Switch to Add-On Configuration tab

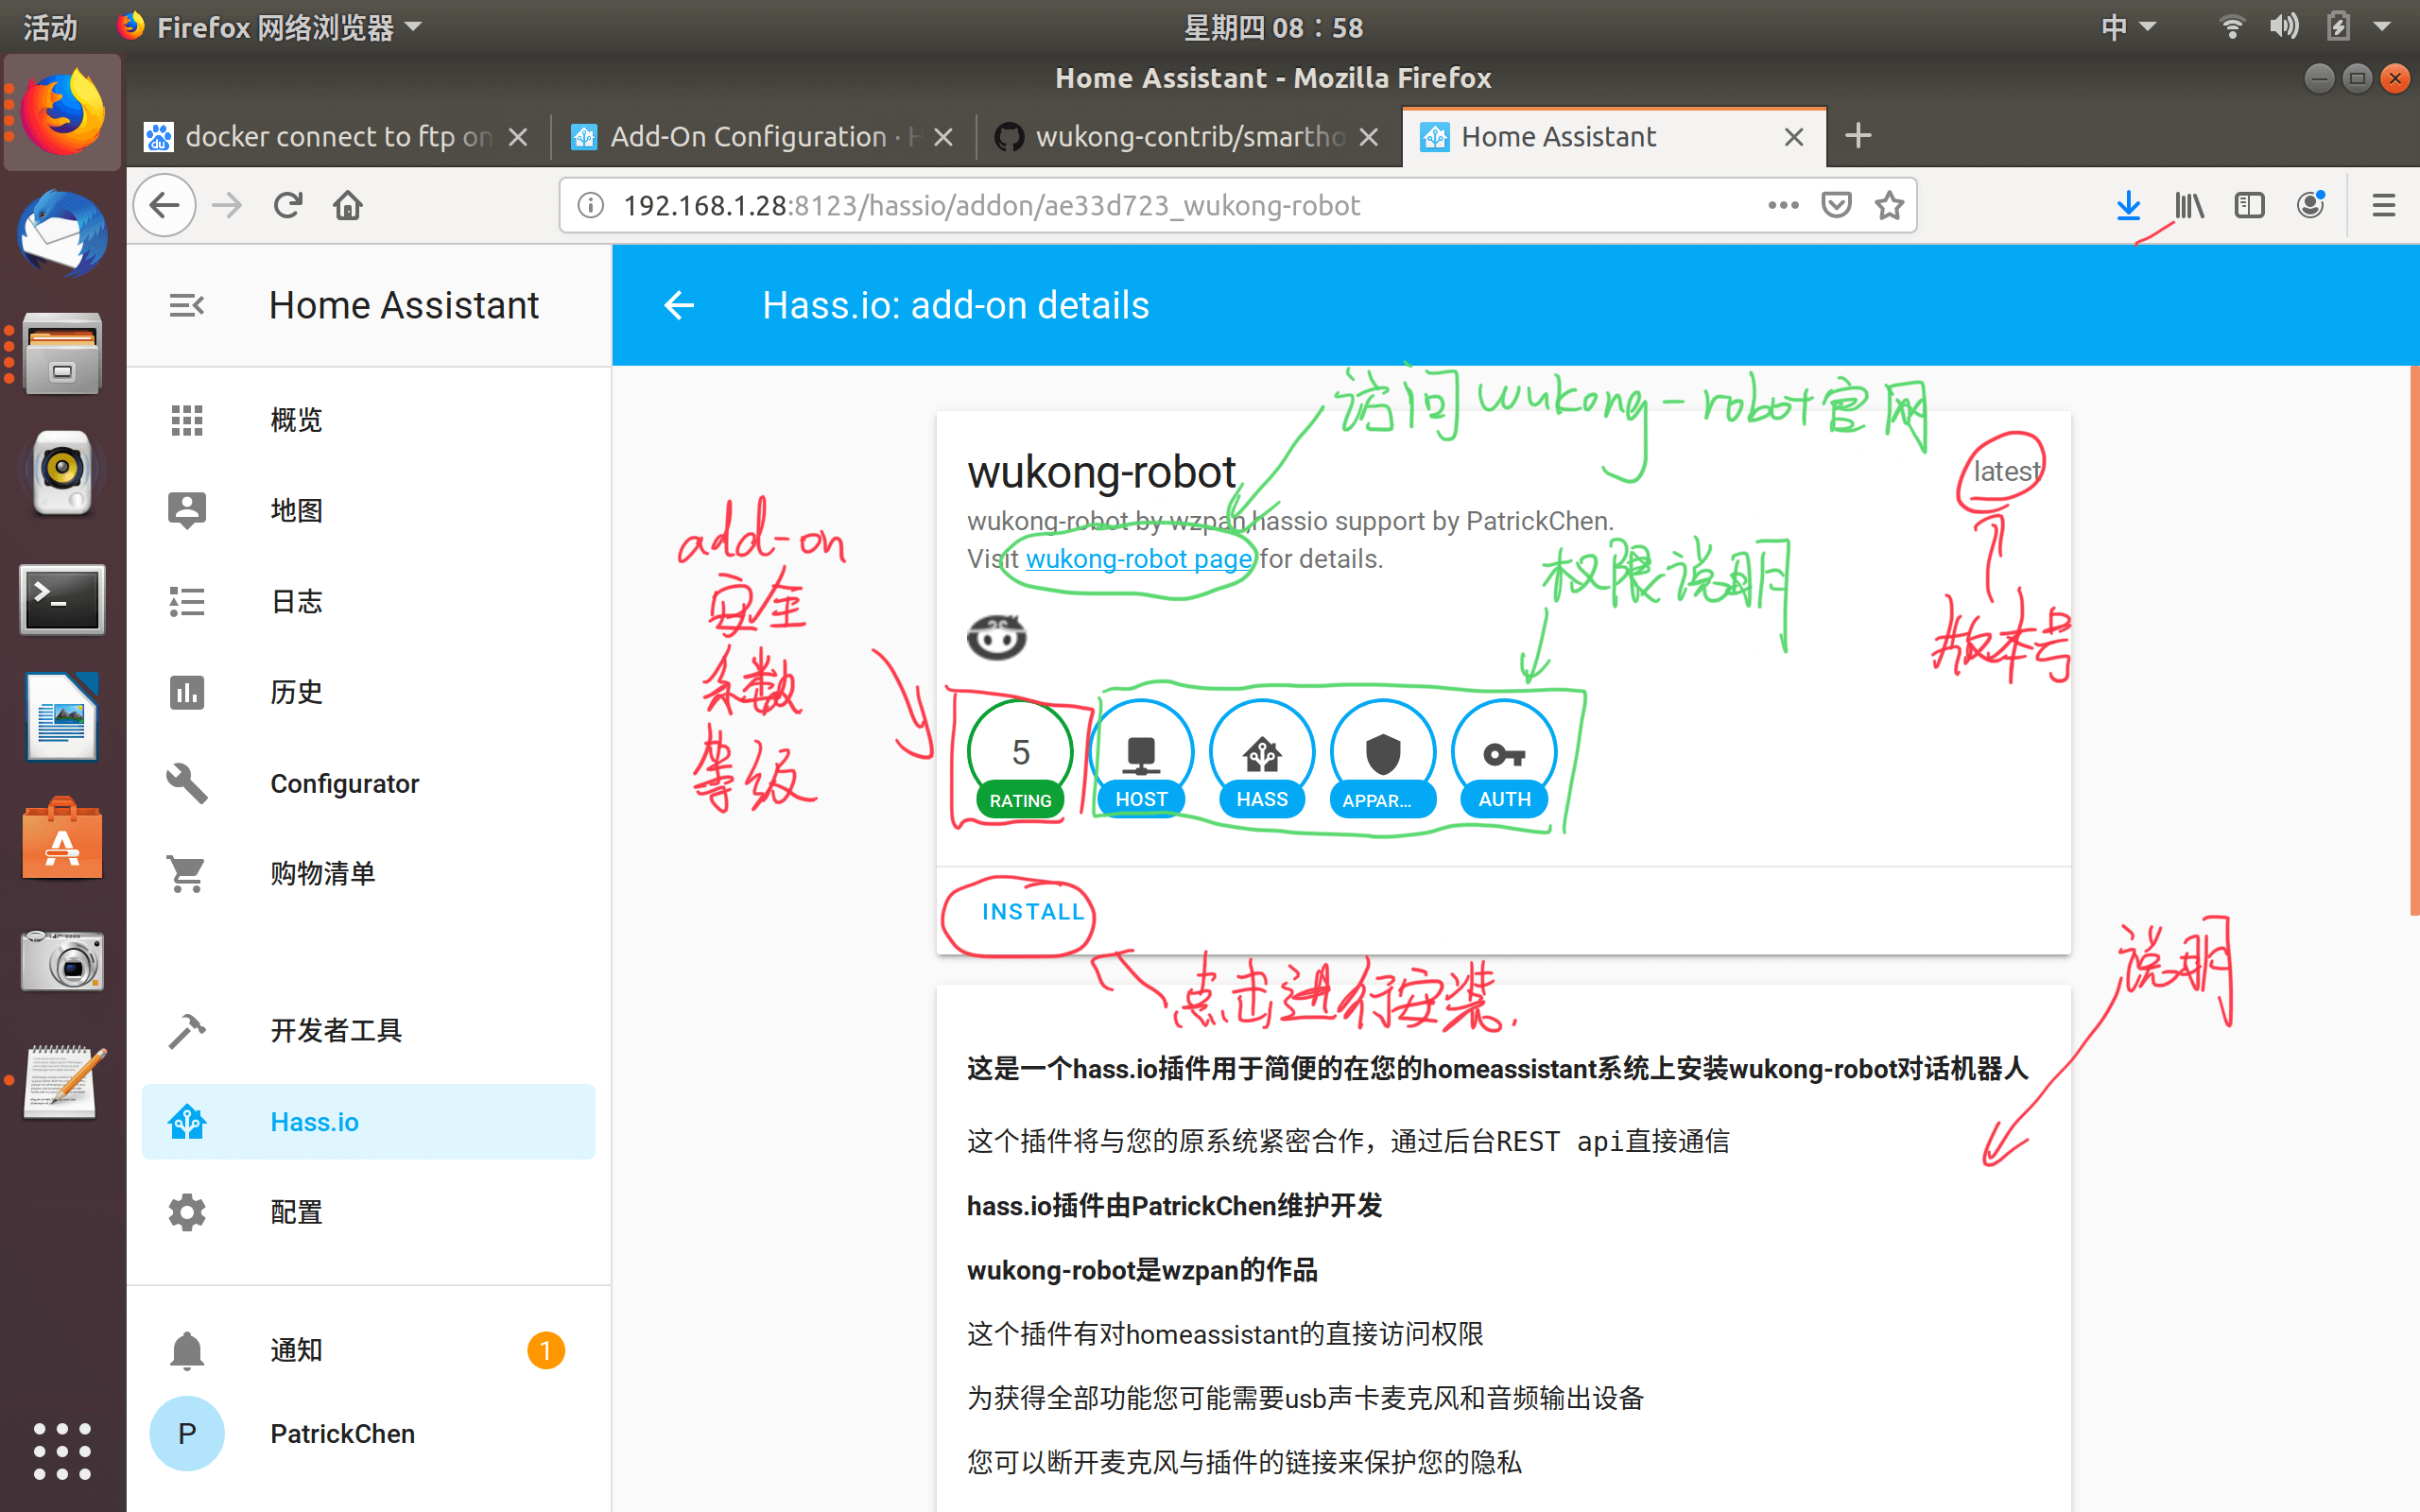point(762,137)
